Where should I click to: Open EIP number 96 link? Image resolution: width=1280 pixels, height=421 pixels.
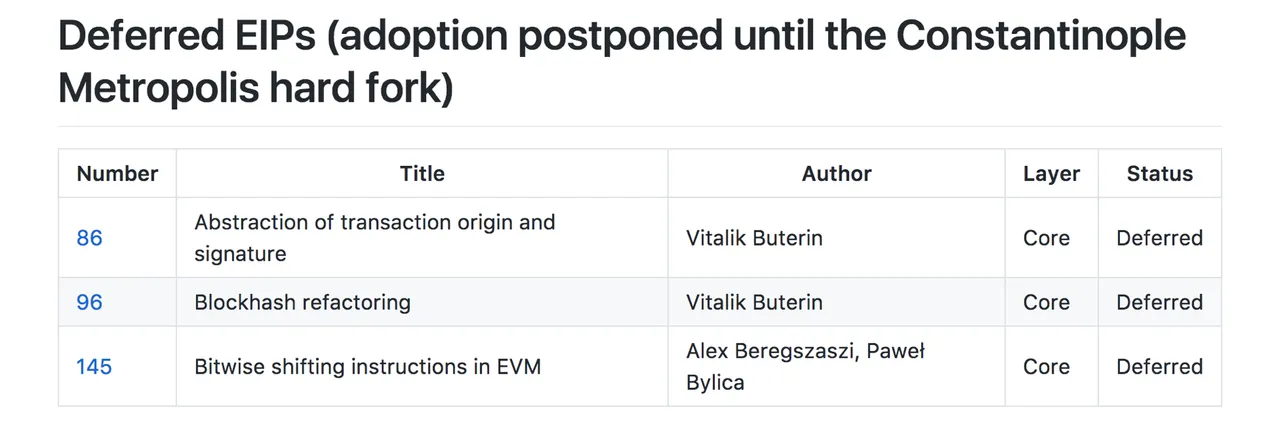click(x=89, y=302)
